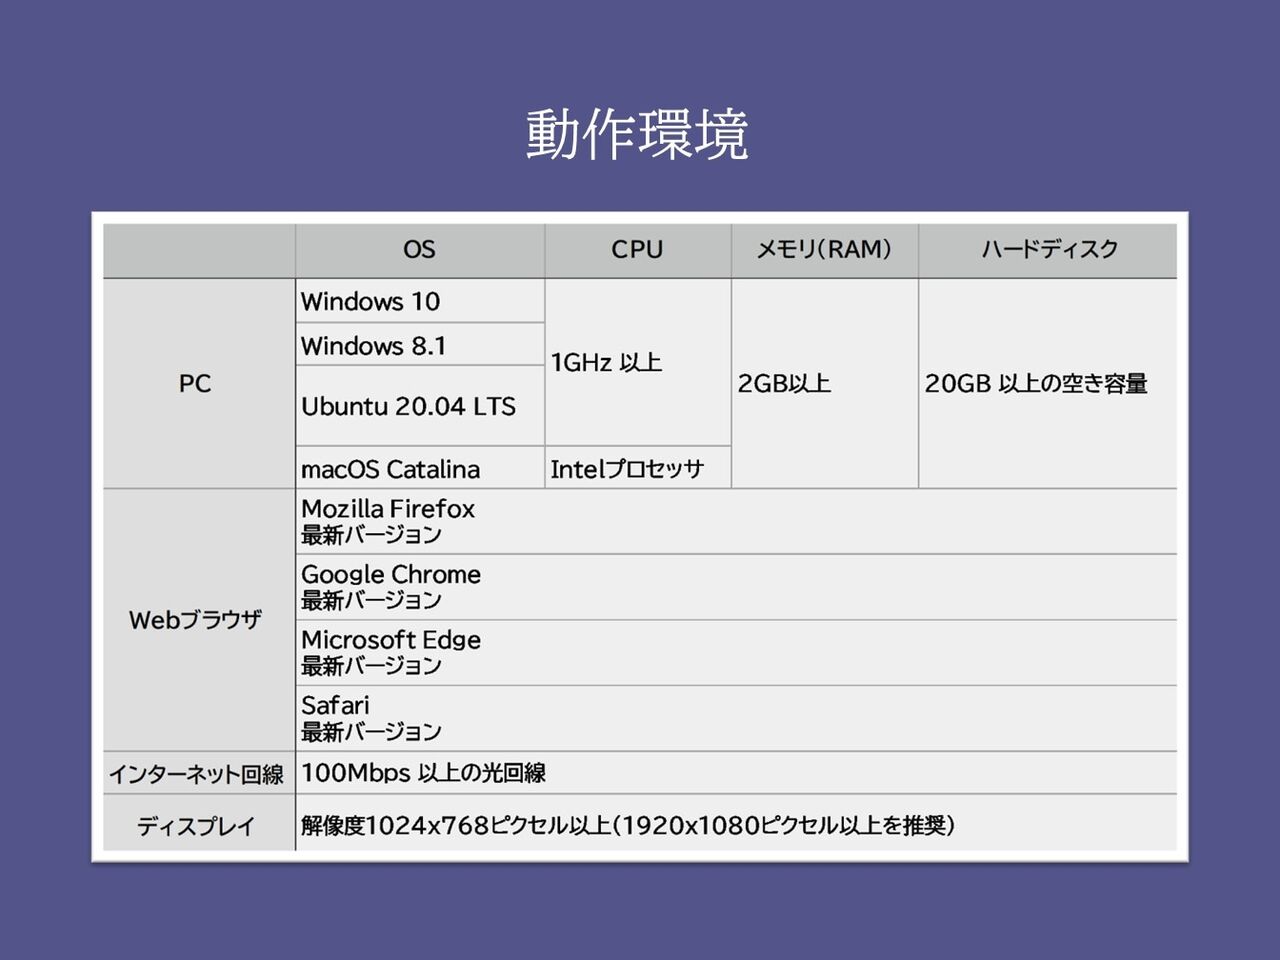Select the OS column header
Image resolution: width=1280 pixels, height=960 pixels.
pos(420,250)
